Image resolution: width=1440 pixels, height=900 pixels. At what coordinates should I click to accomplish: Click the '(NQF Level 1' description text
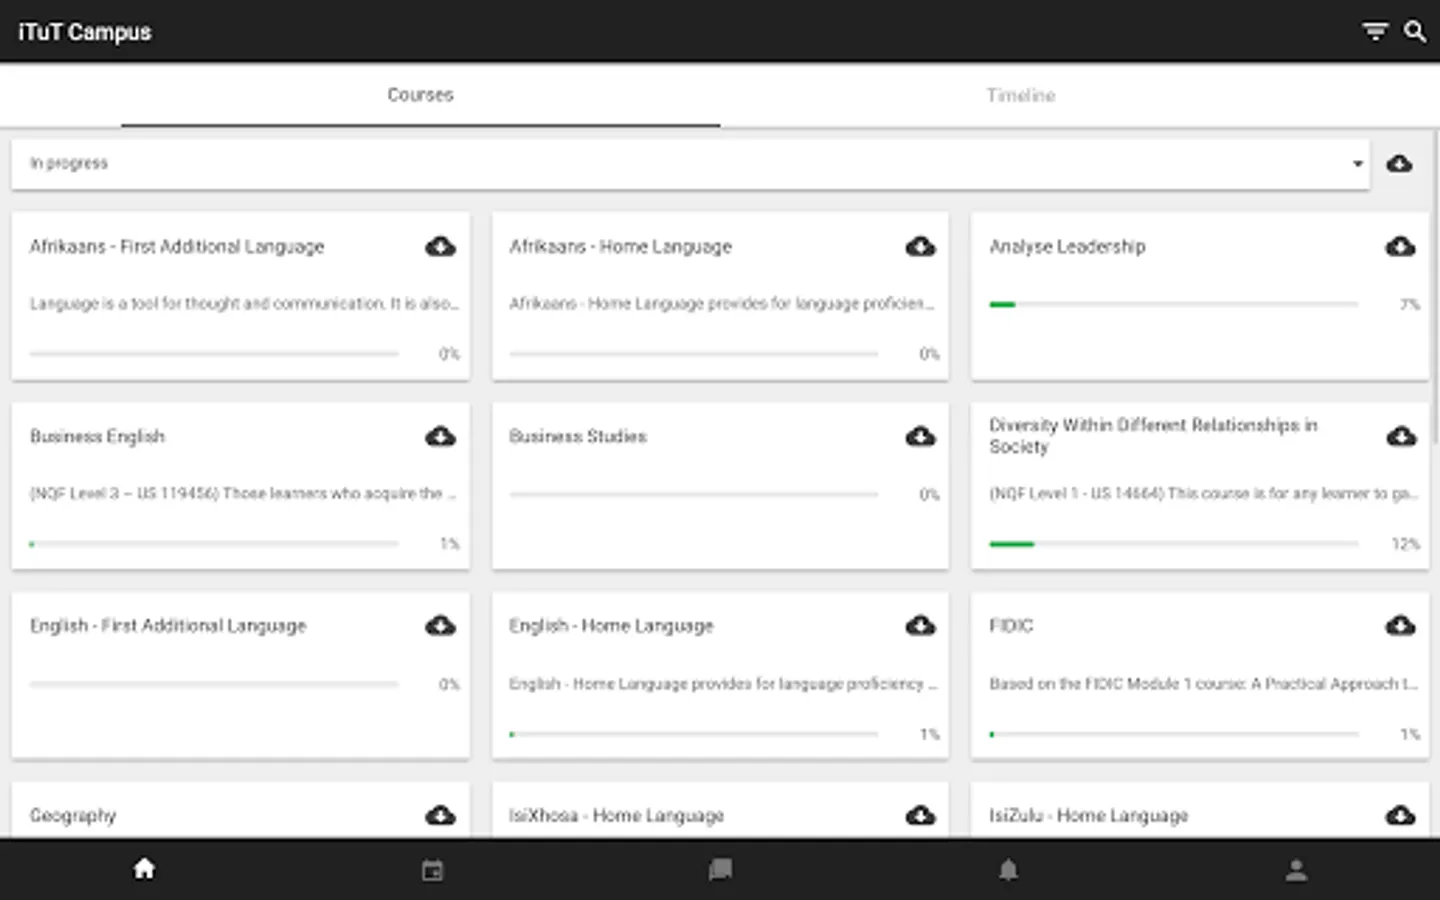tap(1204, 493)
